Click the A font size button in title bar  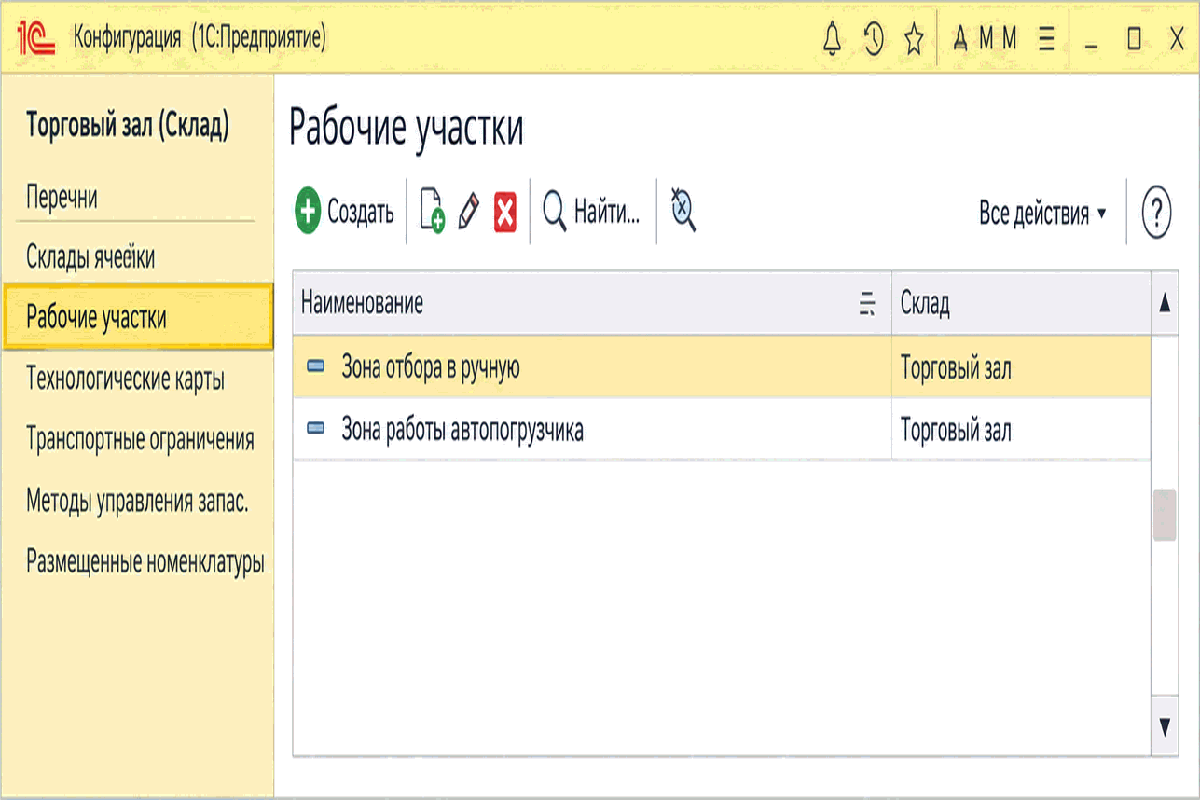pos(960,38)
